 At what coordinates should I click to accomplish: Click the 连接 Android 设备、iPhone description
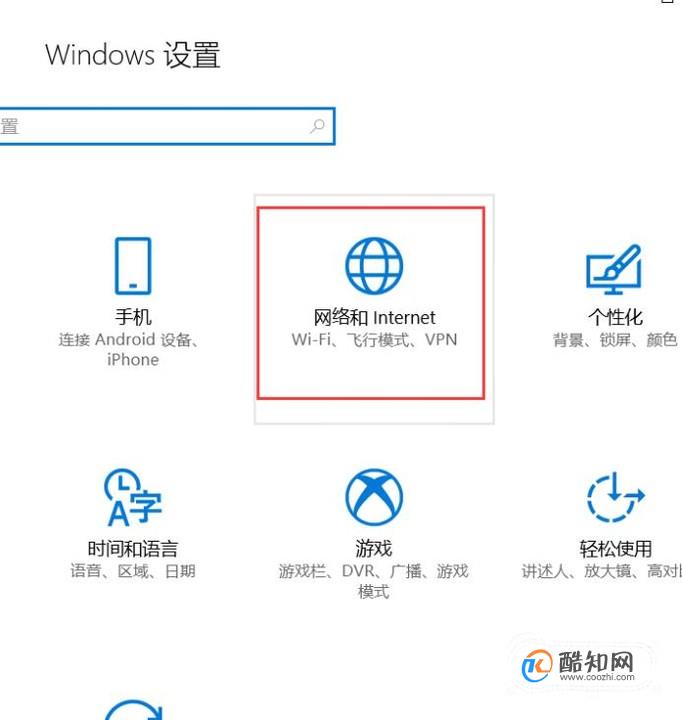tap(130, 349)
